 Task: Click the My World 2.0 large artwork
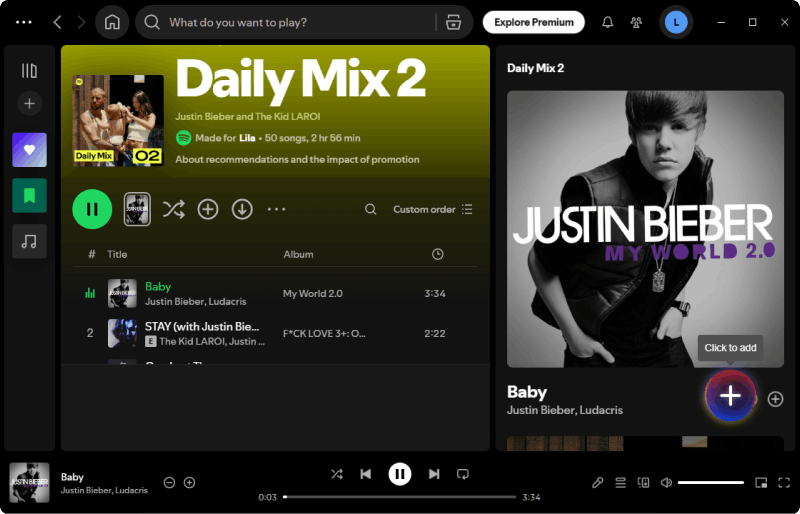(x=645, y=229)
